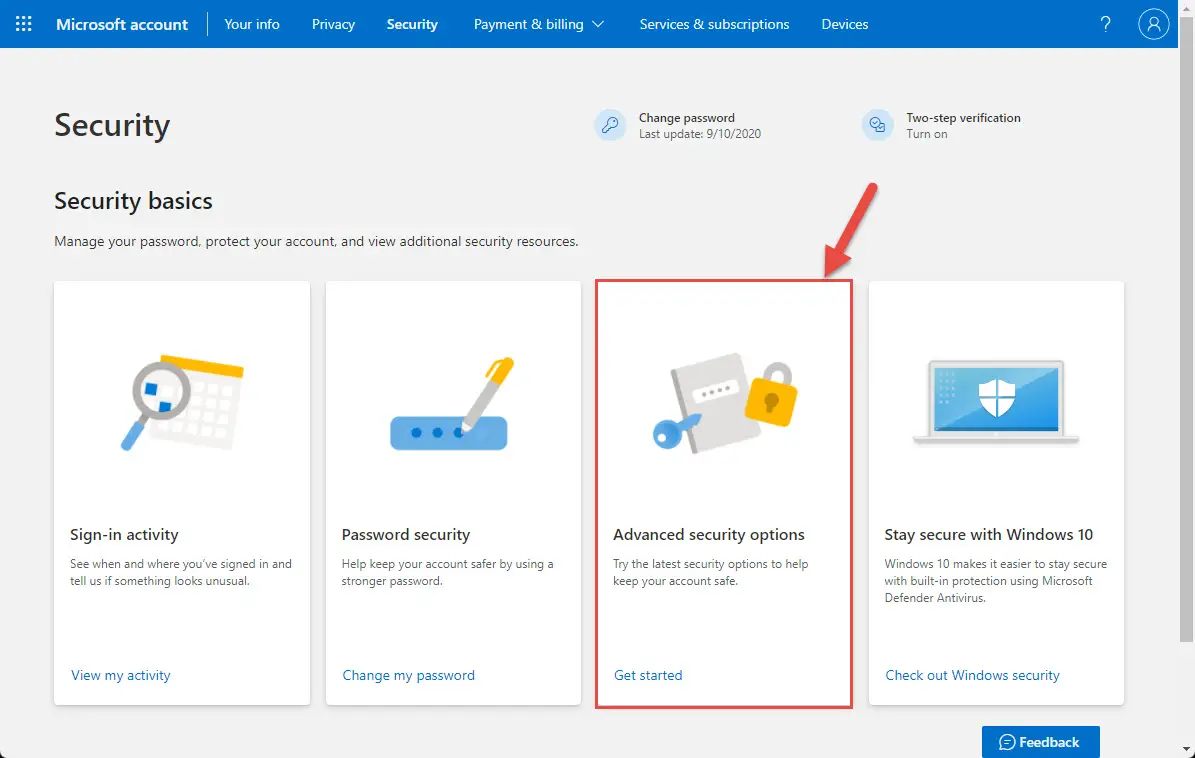Screen dimensions: 1195x758
Task: Open Services & subscriptions tab
Action: 714,24
